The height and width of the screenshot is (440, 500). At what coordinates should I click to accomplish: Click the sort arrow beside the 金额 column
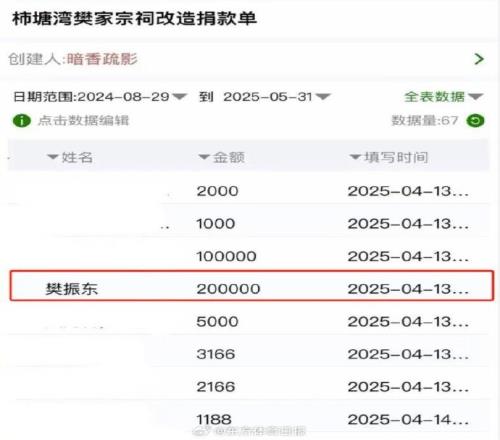(x=204, y=157)
